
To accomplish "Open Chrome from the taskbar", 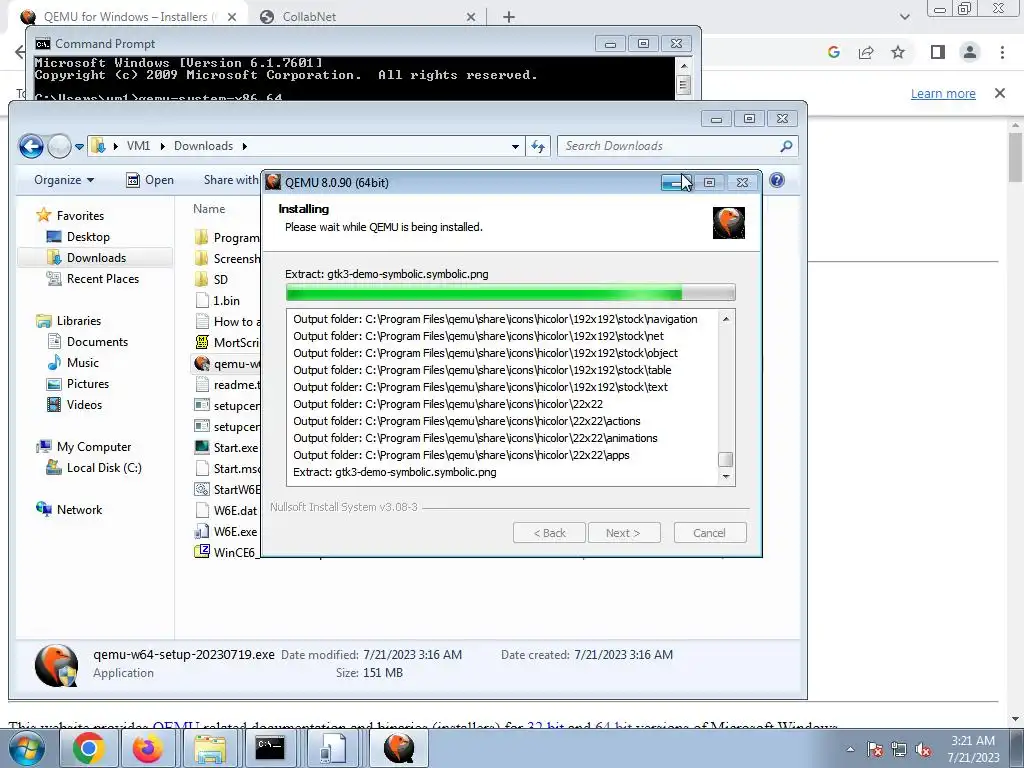I will tap(89, 748).
